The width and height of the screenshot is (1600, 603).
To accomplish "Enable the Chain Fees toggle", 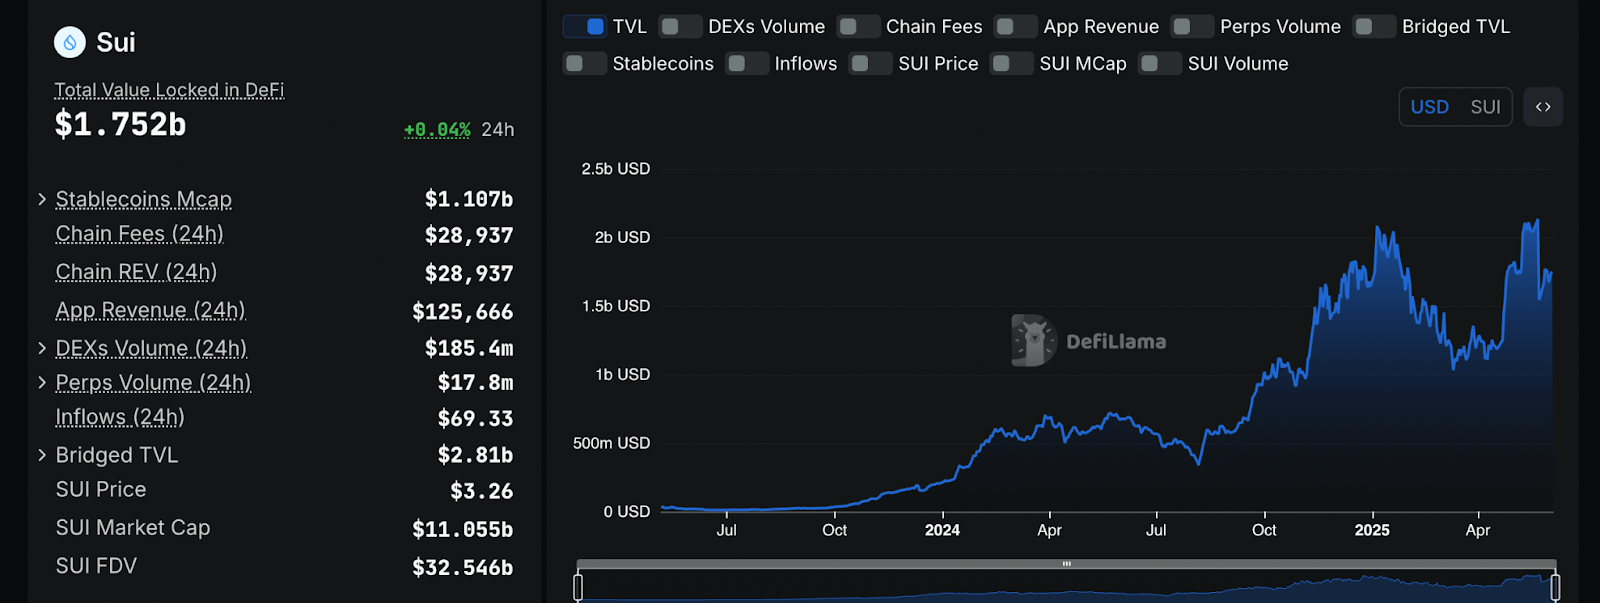I will tap(858, 26).
